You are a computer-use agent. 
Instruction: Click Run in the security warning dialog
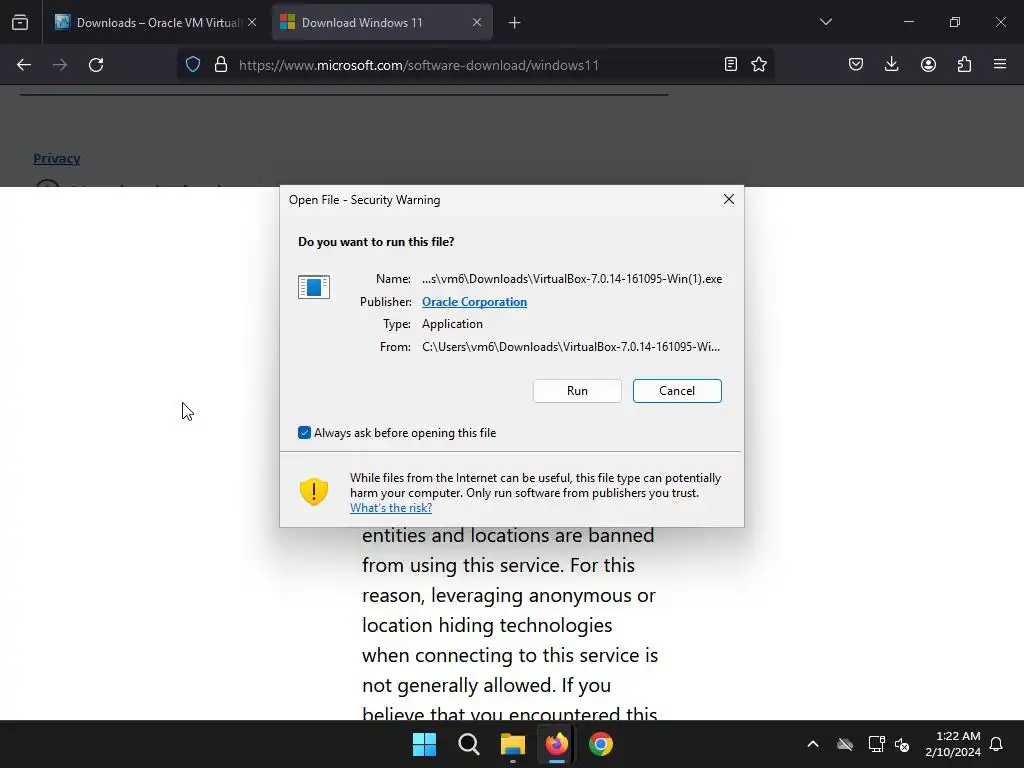[577, 391]
